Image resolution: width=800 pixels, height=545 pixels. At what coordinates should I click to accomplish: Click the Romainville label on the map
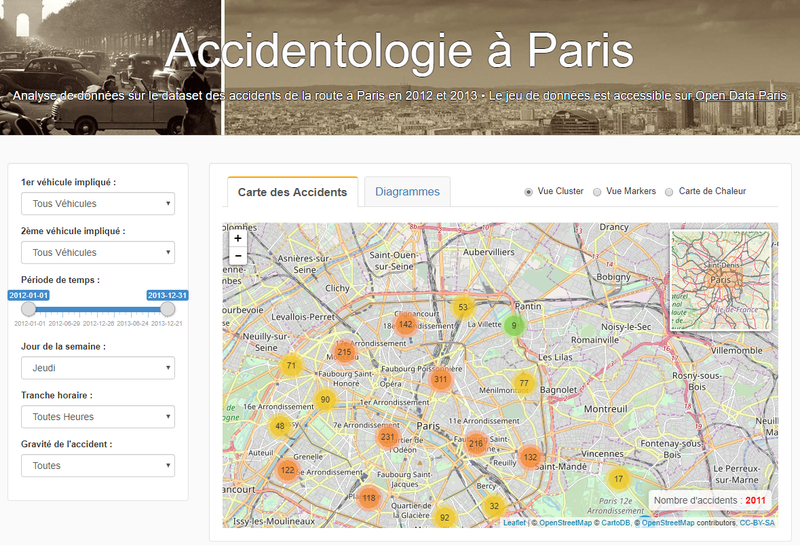[x=594, y=340]
